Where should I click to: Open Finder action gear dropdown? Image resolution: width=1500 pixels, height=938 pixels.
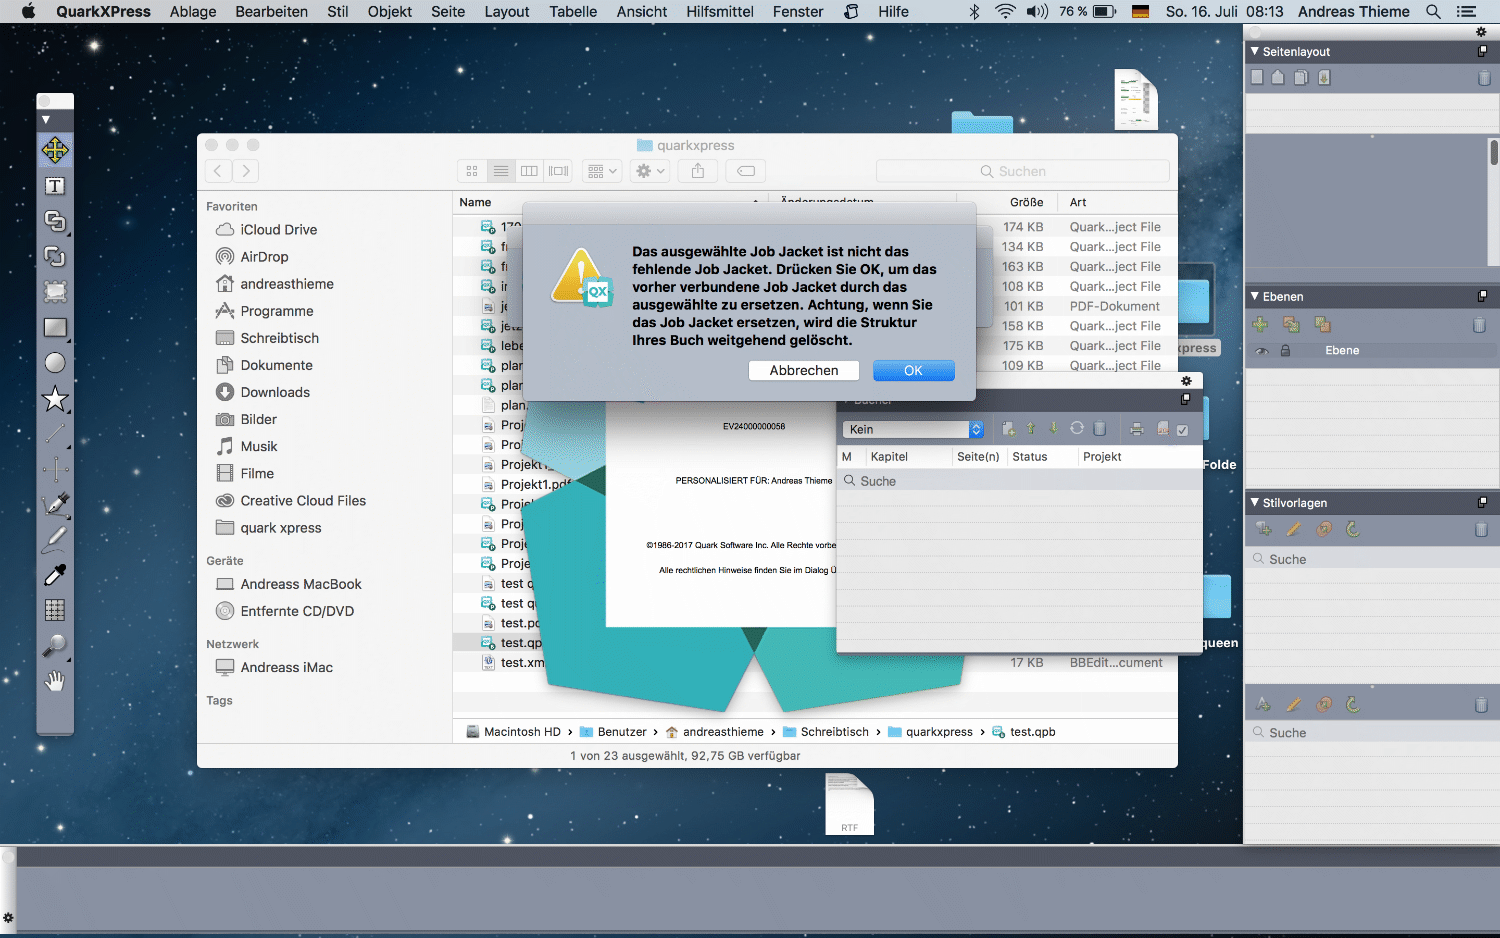coord(650,171)
